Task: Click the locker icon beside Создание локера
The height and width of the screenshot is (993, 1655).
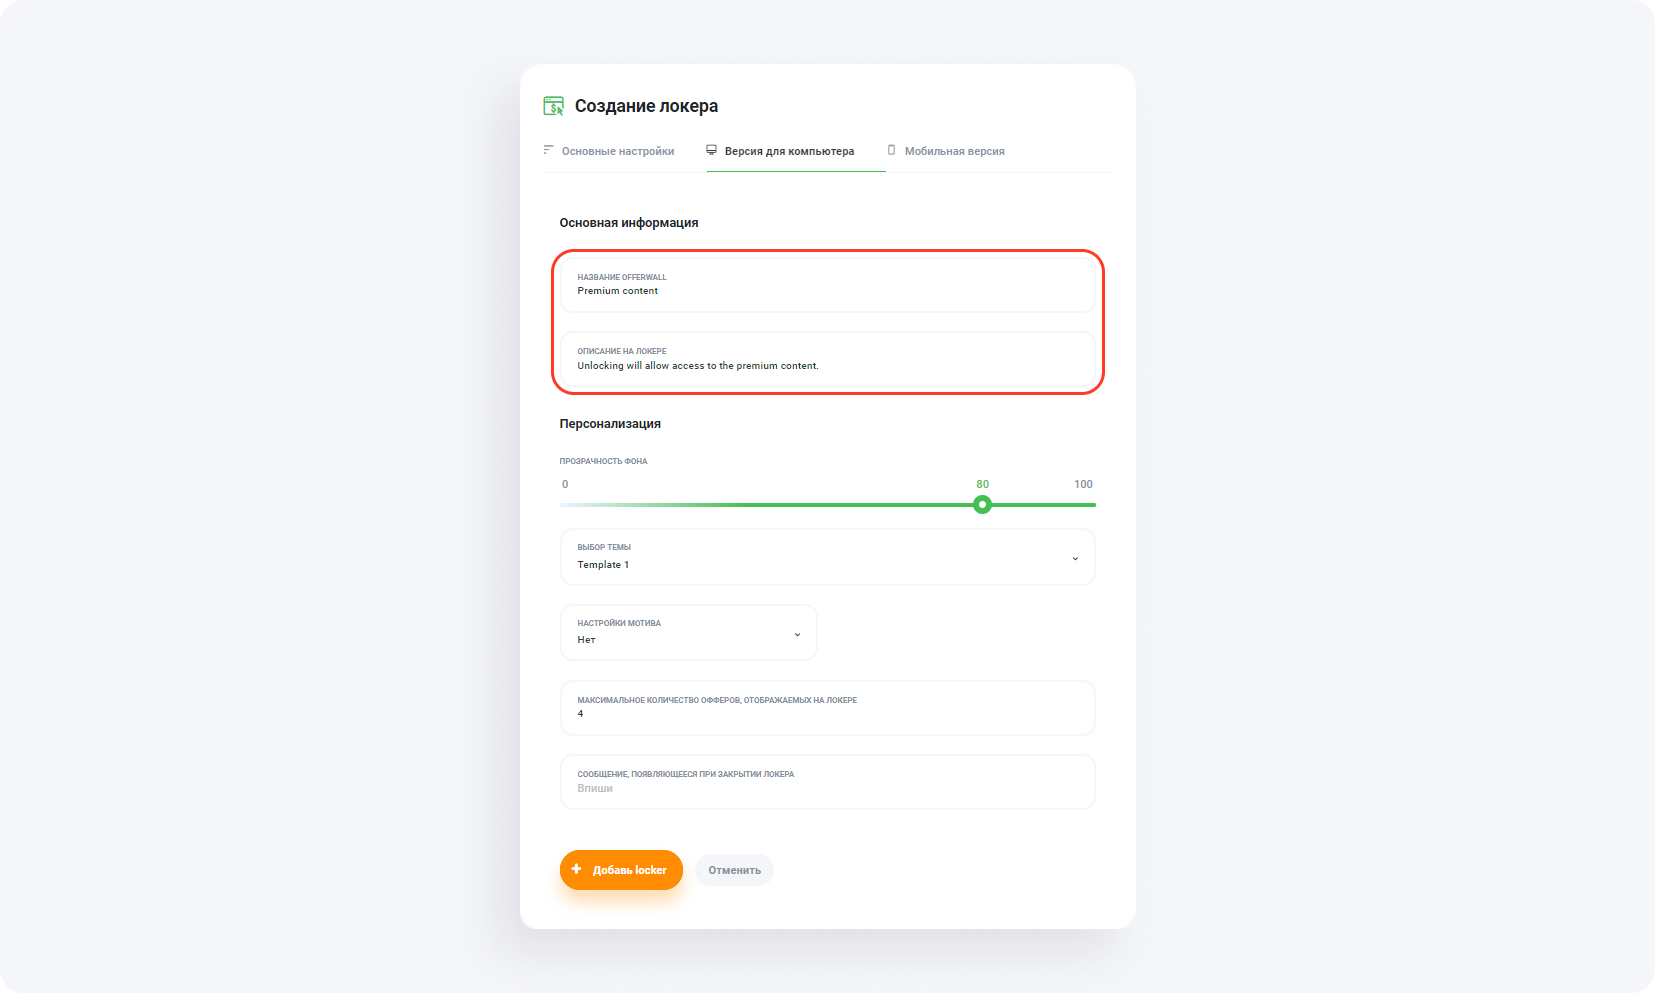Action: coord(553,106)
